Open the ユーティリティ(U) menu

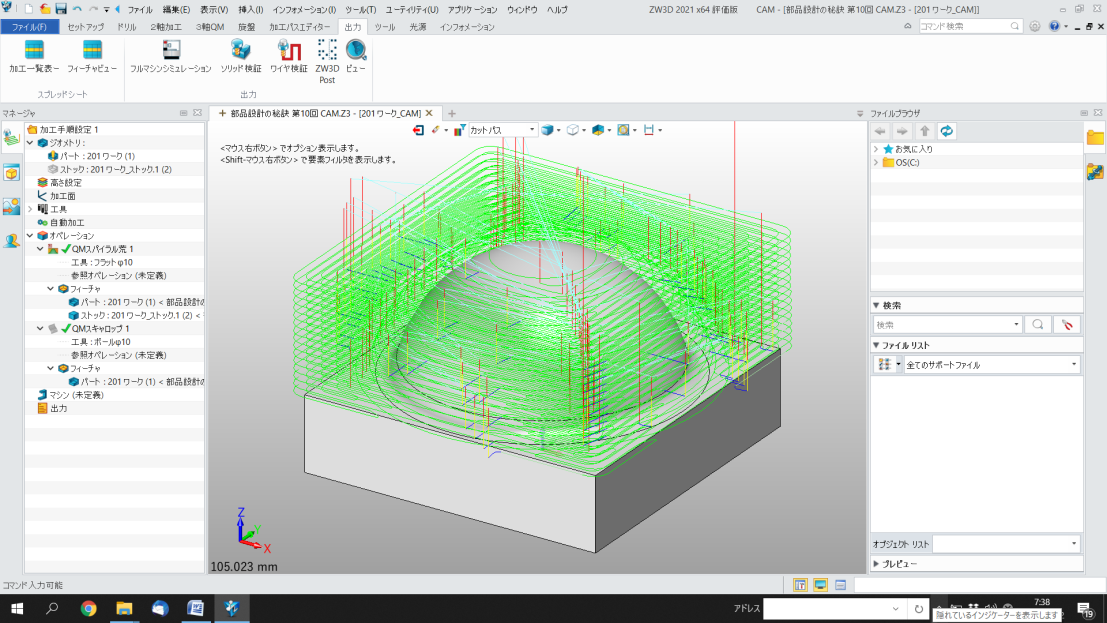tap(412, 10)
